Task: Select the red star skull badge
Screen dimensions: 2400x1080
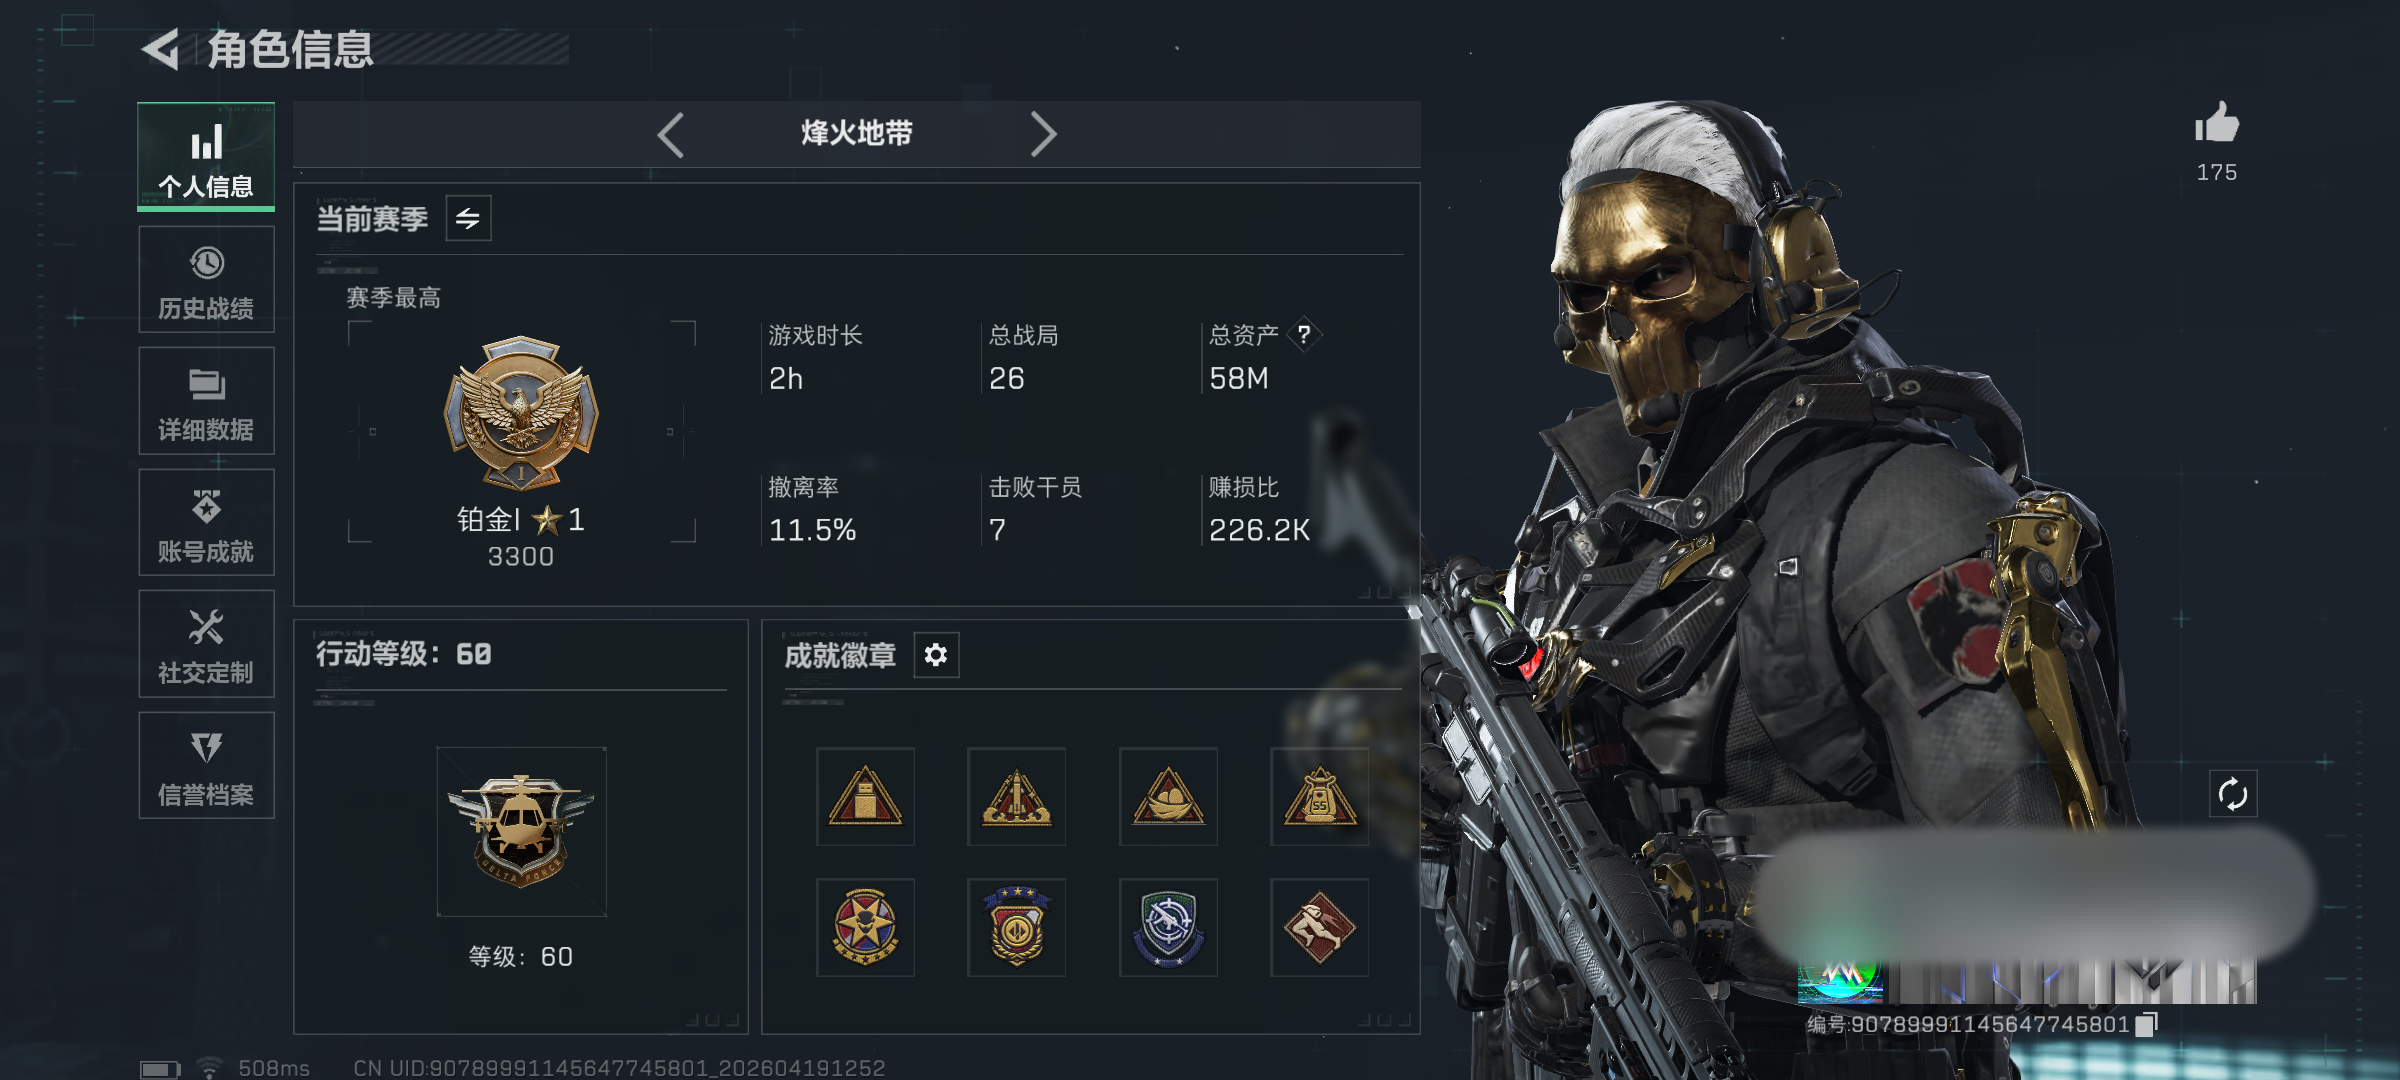Action: [865, 928]
